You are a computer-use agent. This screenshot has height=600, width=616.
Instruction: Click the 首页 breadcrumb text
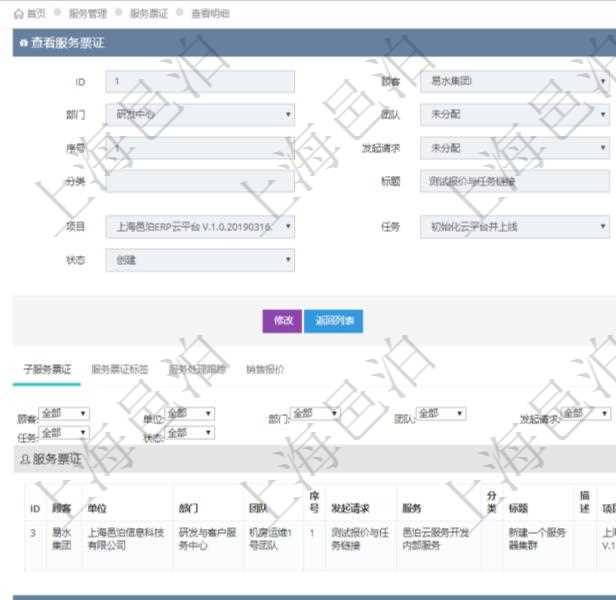click(x=37, y=14)
